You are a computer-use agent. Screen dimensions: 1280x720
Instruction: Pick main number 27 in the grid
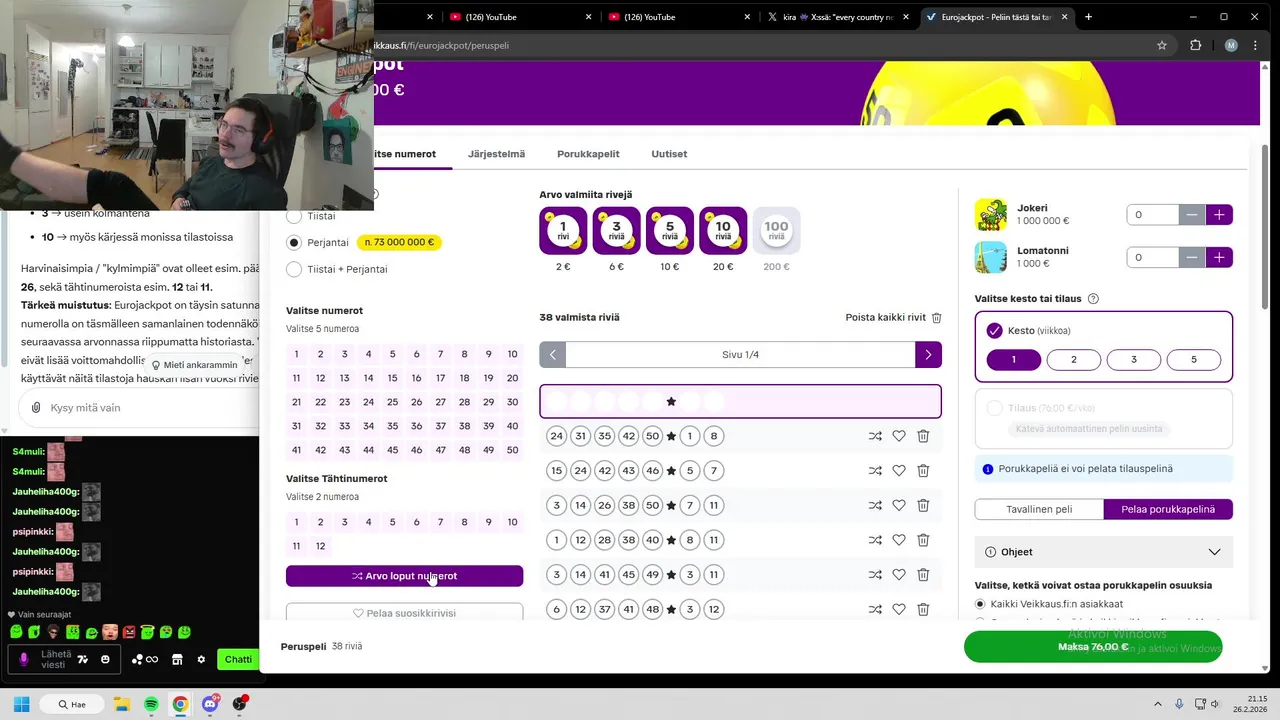(440, 402)
